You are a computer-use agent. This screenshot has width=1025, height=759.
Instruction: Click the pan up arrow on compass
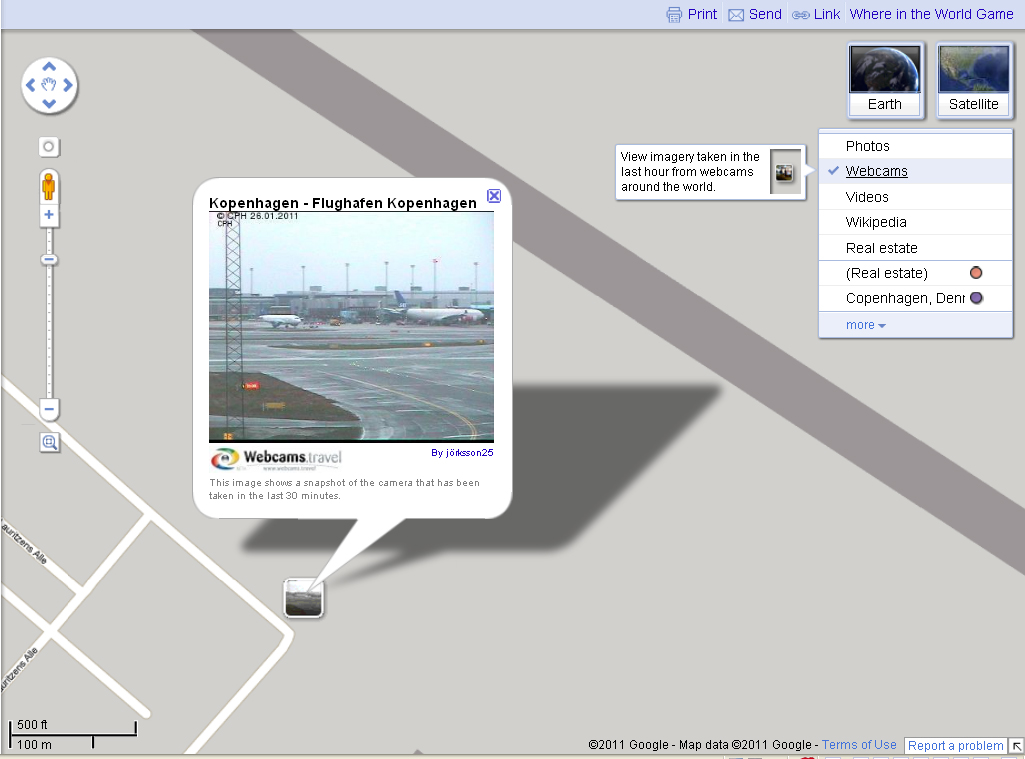point(49,67)
